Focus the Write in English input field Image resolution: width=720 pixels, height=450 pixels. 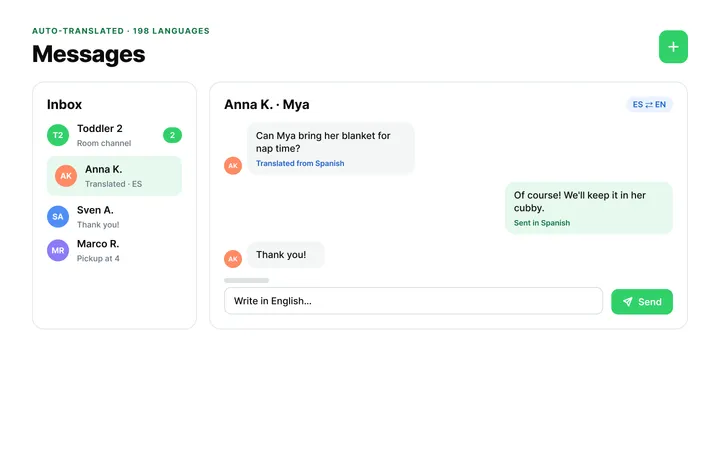[x=413, y=301]
